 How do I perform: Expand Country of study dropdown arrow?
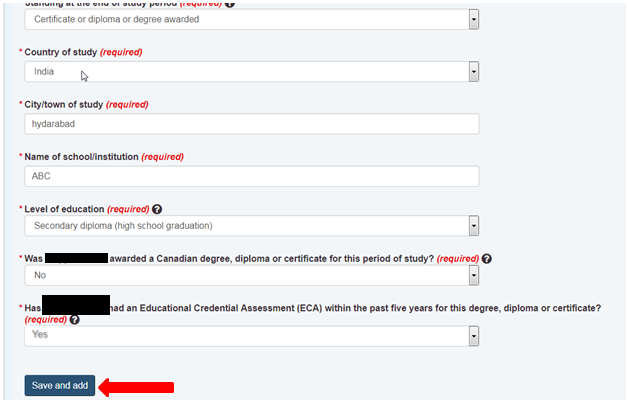[x=473, y=72]
